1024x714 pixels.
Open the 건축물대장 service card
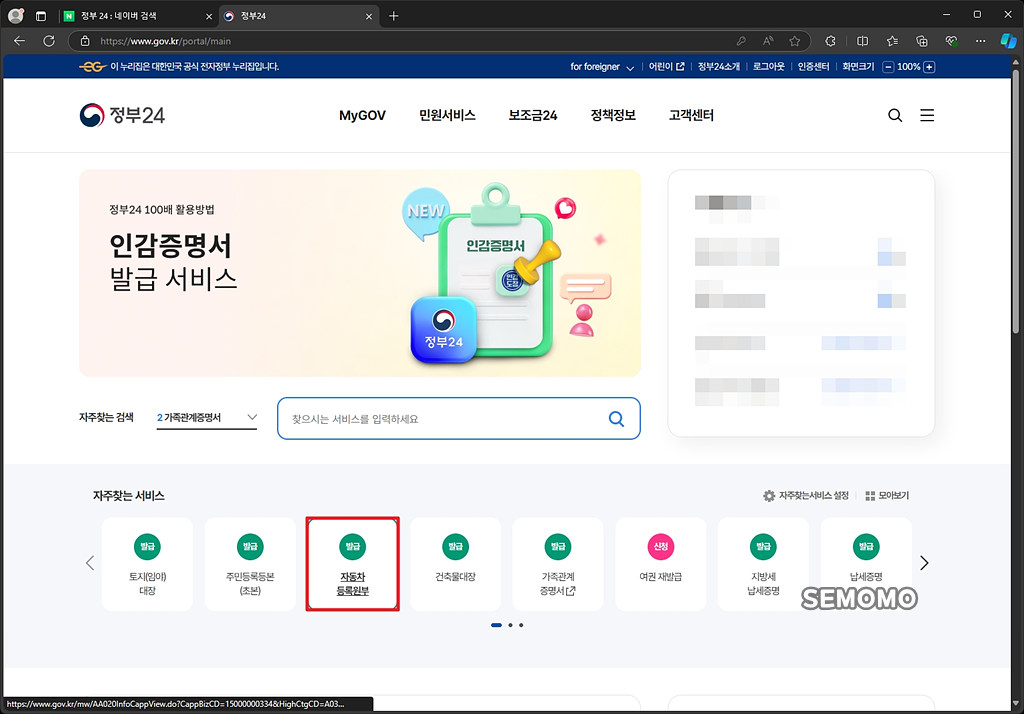pos(455,564)
